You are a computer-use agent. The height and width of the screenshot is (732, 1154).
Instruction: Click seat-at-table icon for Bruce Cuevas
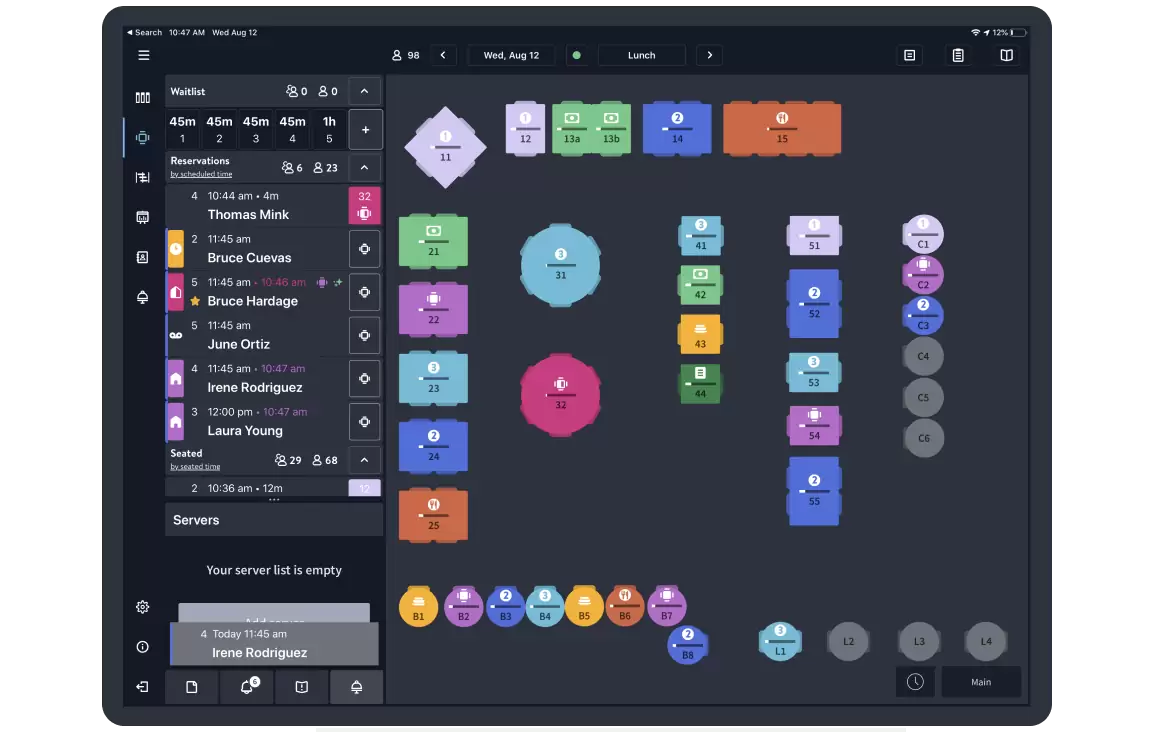click(364, 249)
